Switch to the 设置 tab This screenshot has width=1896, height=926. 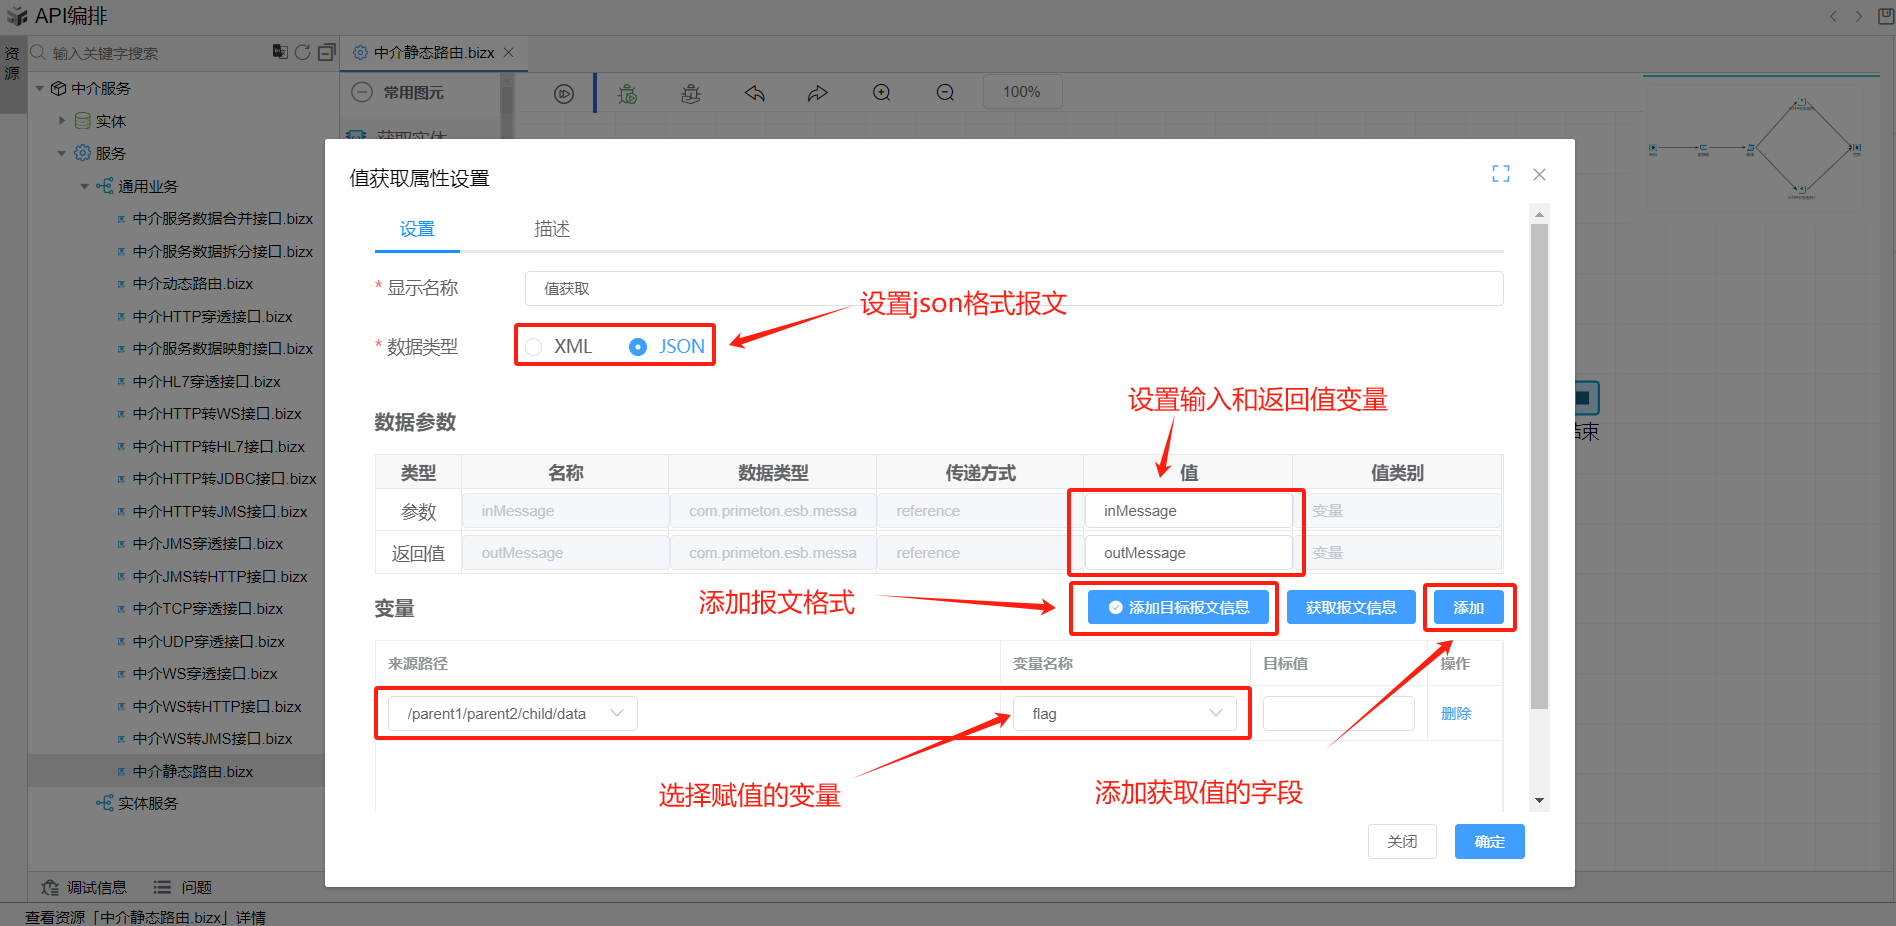tap(417, 229)
